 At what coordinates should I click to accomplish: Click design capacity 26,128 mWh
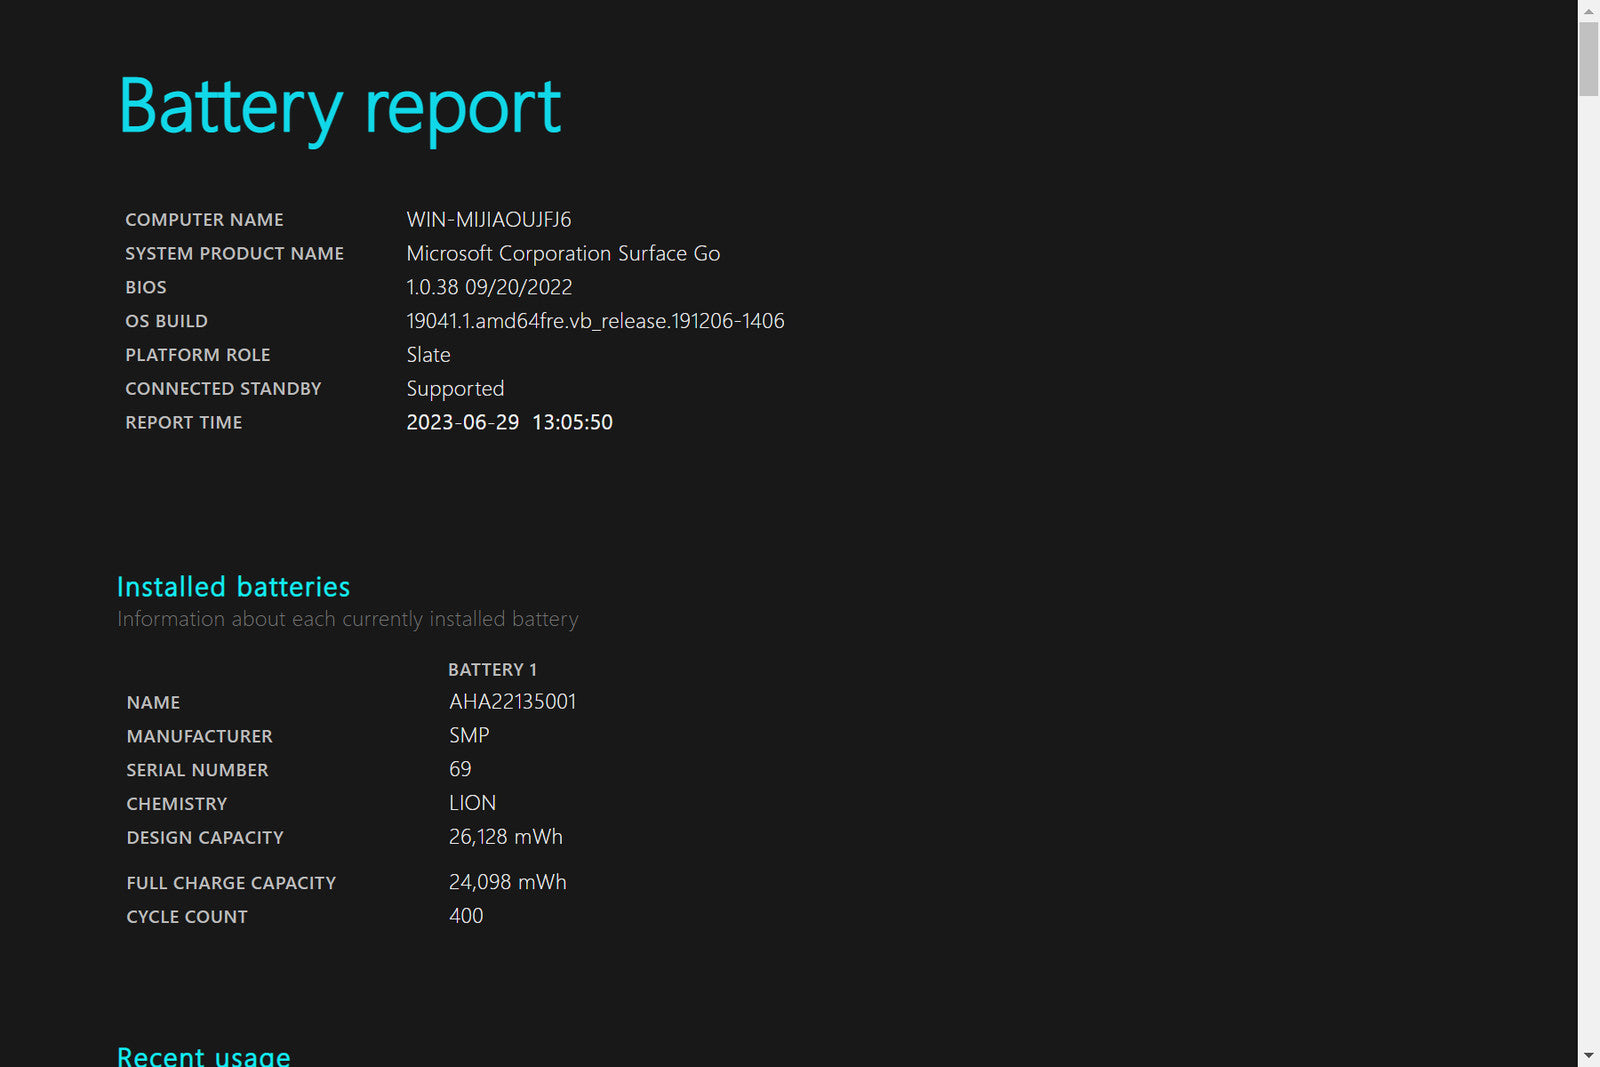click(x=506, y=837)
